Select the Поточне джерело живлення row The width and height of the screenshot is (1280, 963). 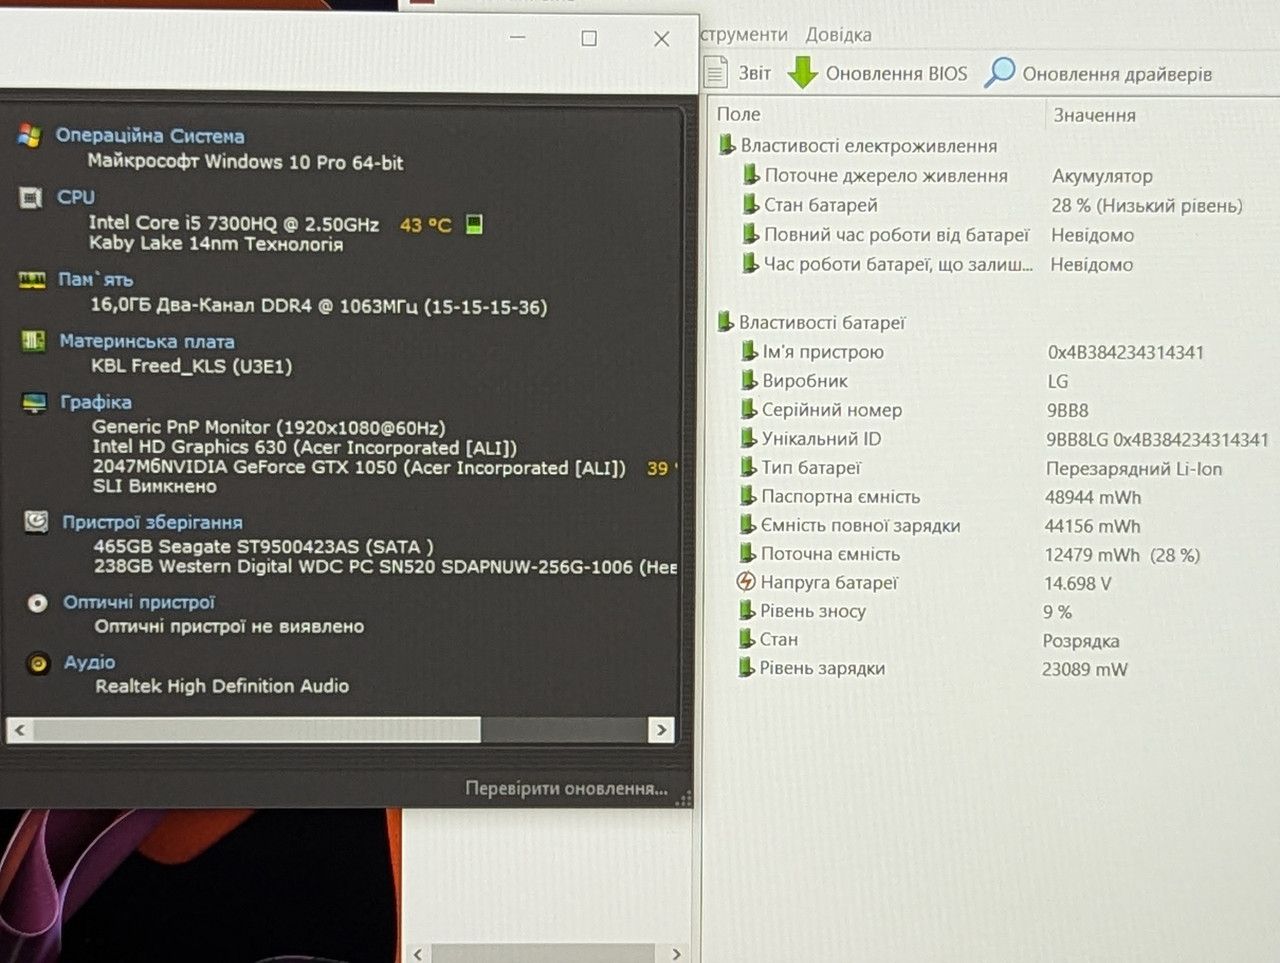[875, 176]
